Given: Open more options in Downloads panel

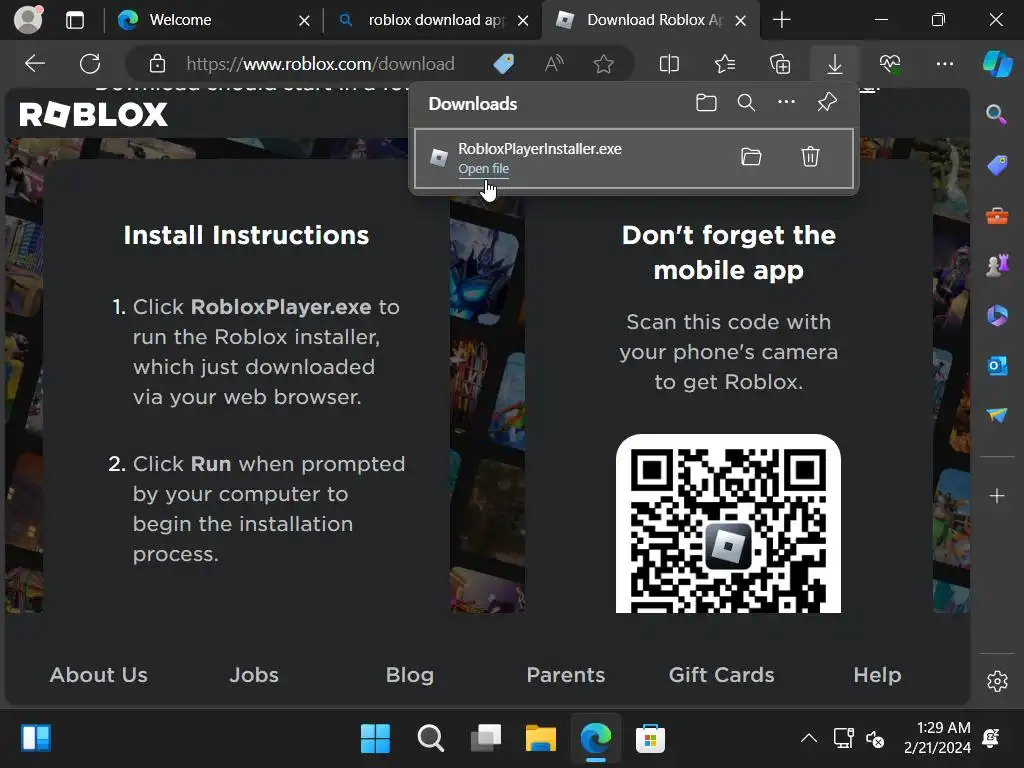Looking at the screenshot, I should [x=786, y=102].
